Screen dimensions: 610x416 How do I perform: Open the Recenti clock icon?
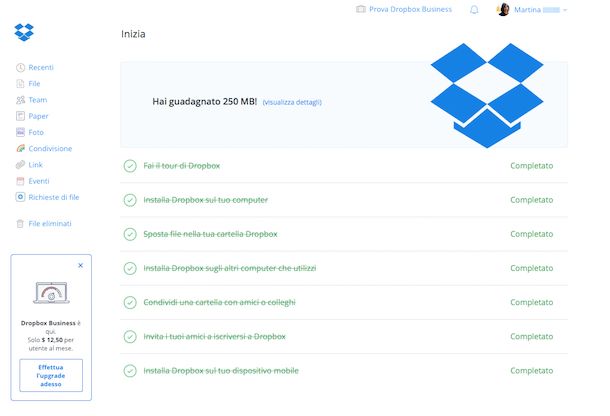21,68
